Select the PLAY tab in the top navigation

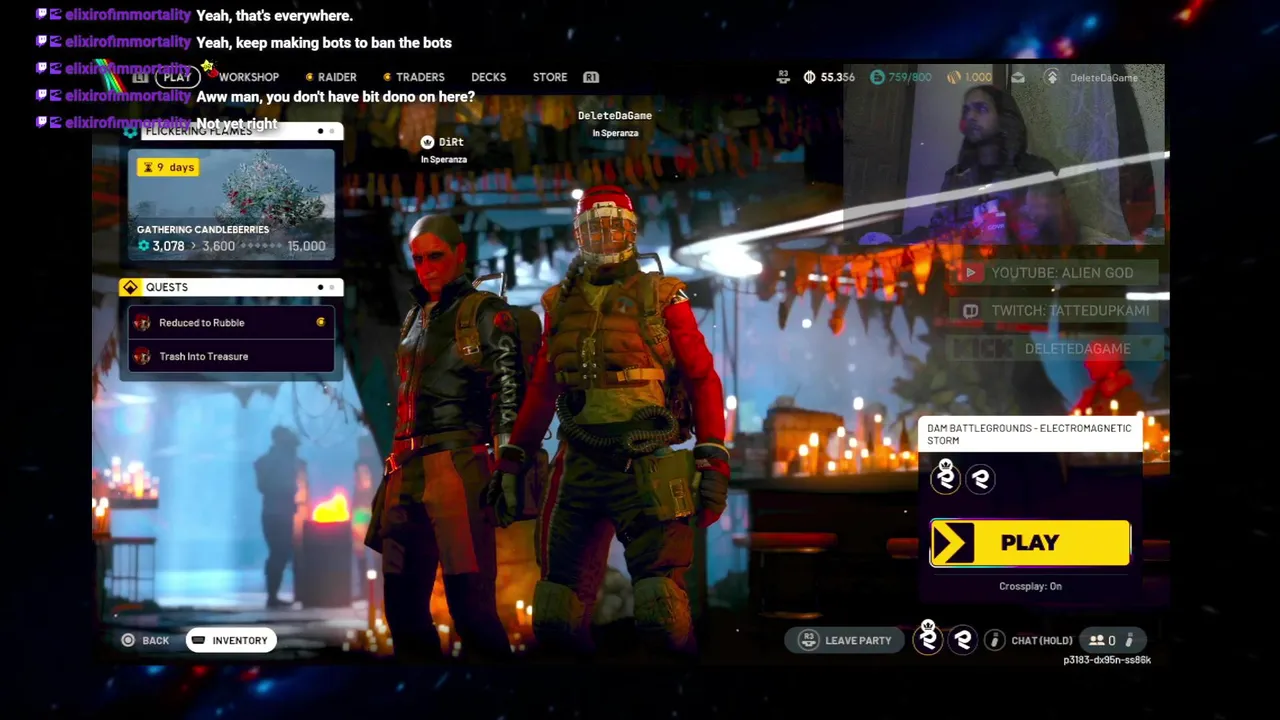point(178,77)
